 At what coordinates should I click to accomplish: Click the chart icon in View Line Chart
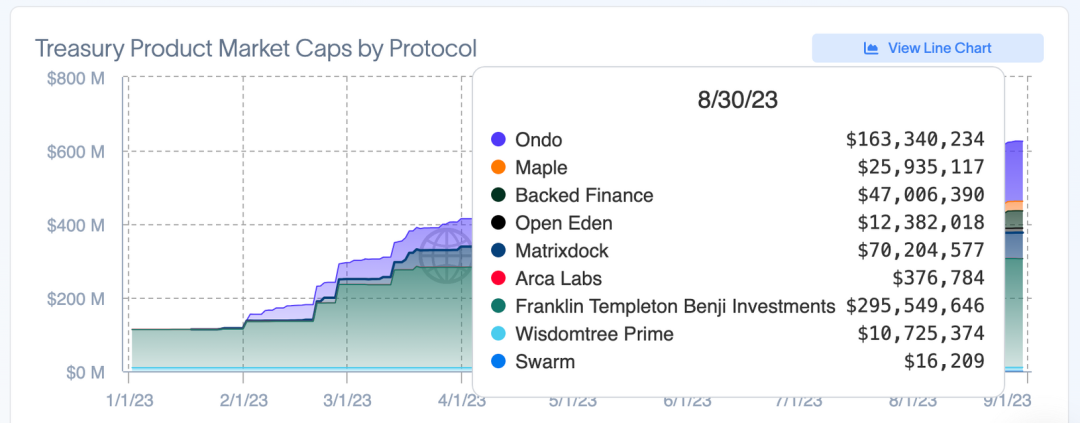(870, 48)
